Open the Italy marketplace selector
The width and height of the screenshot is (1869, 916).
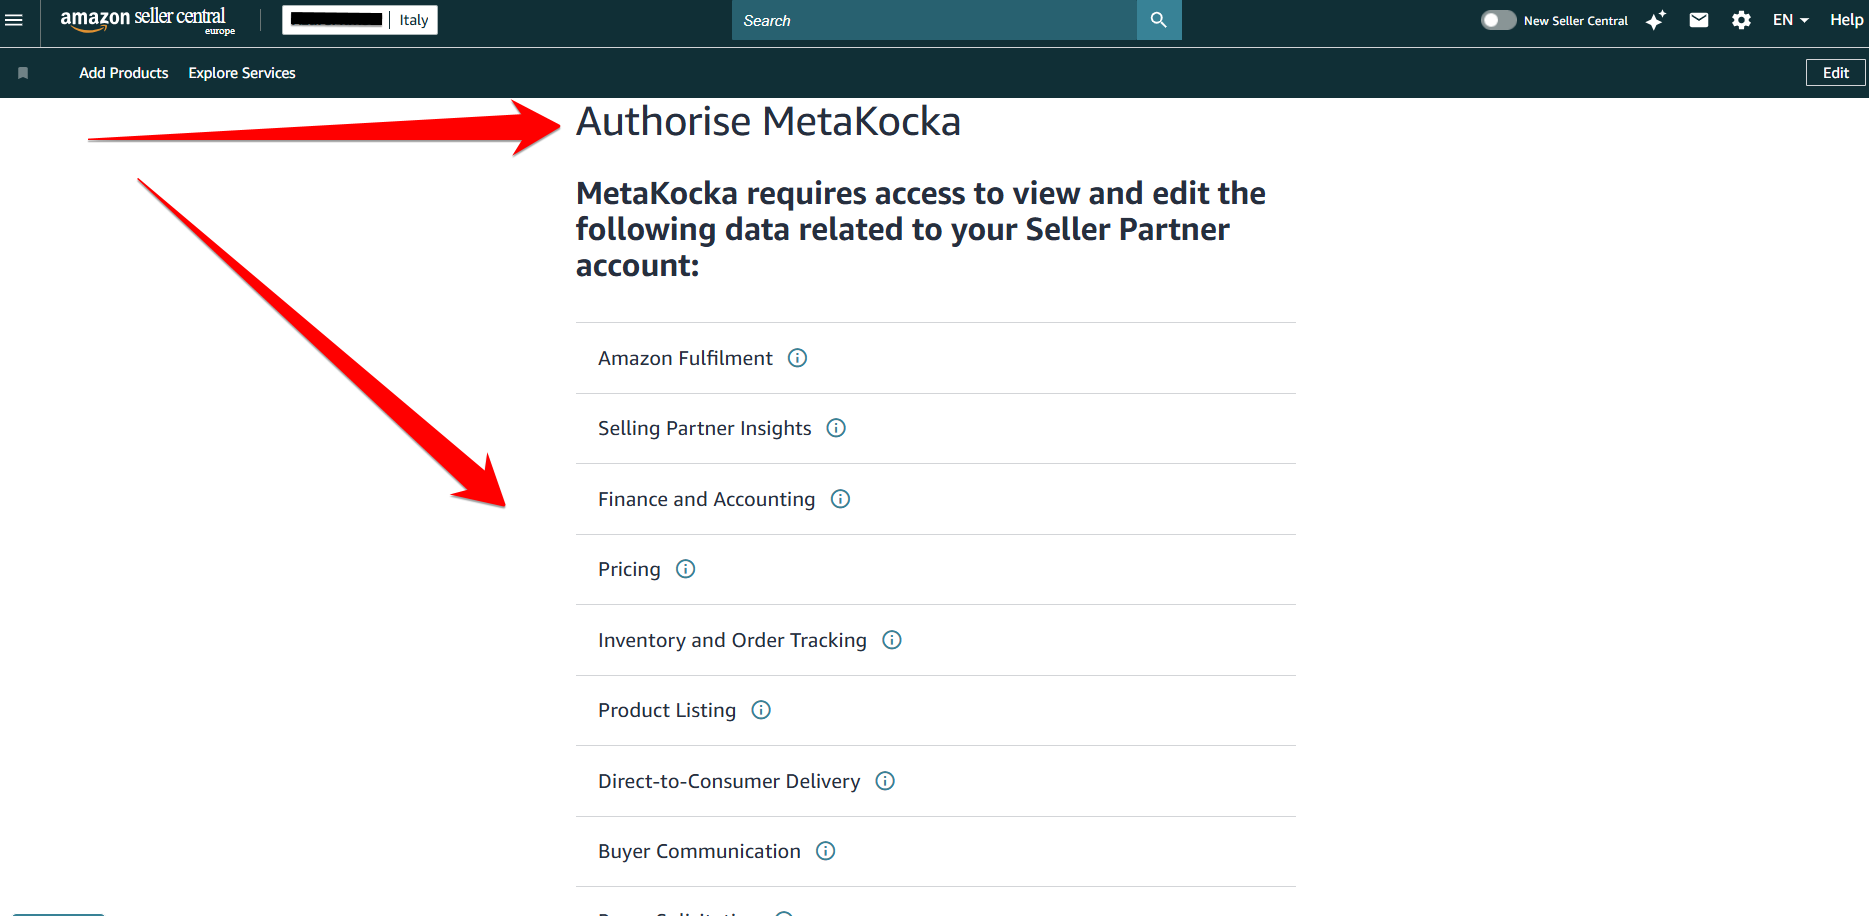coord(360,20)
